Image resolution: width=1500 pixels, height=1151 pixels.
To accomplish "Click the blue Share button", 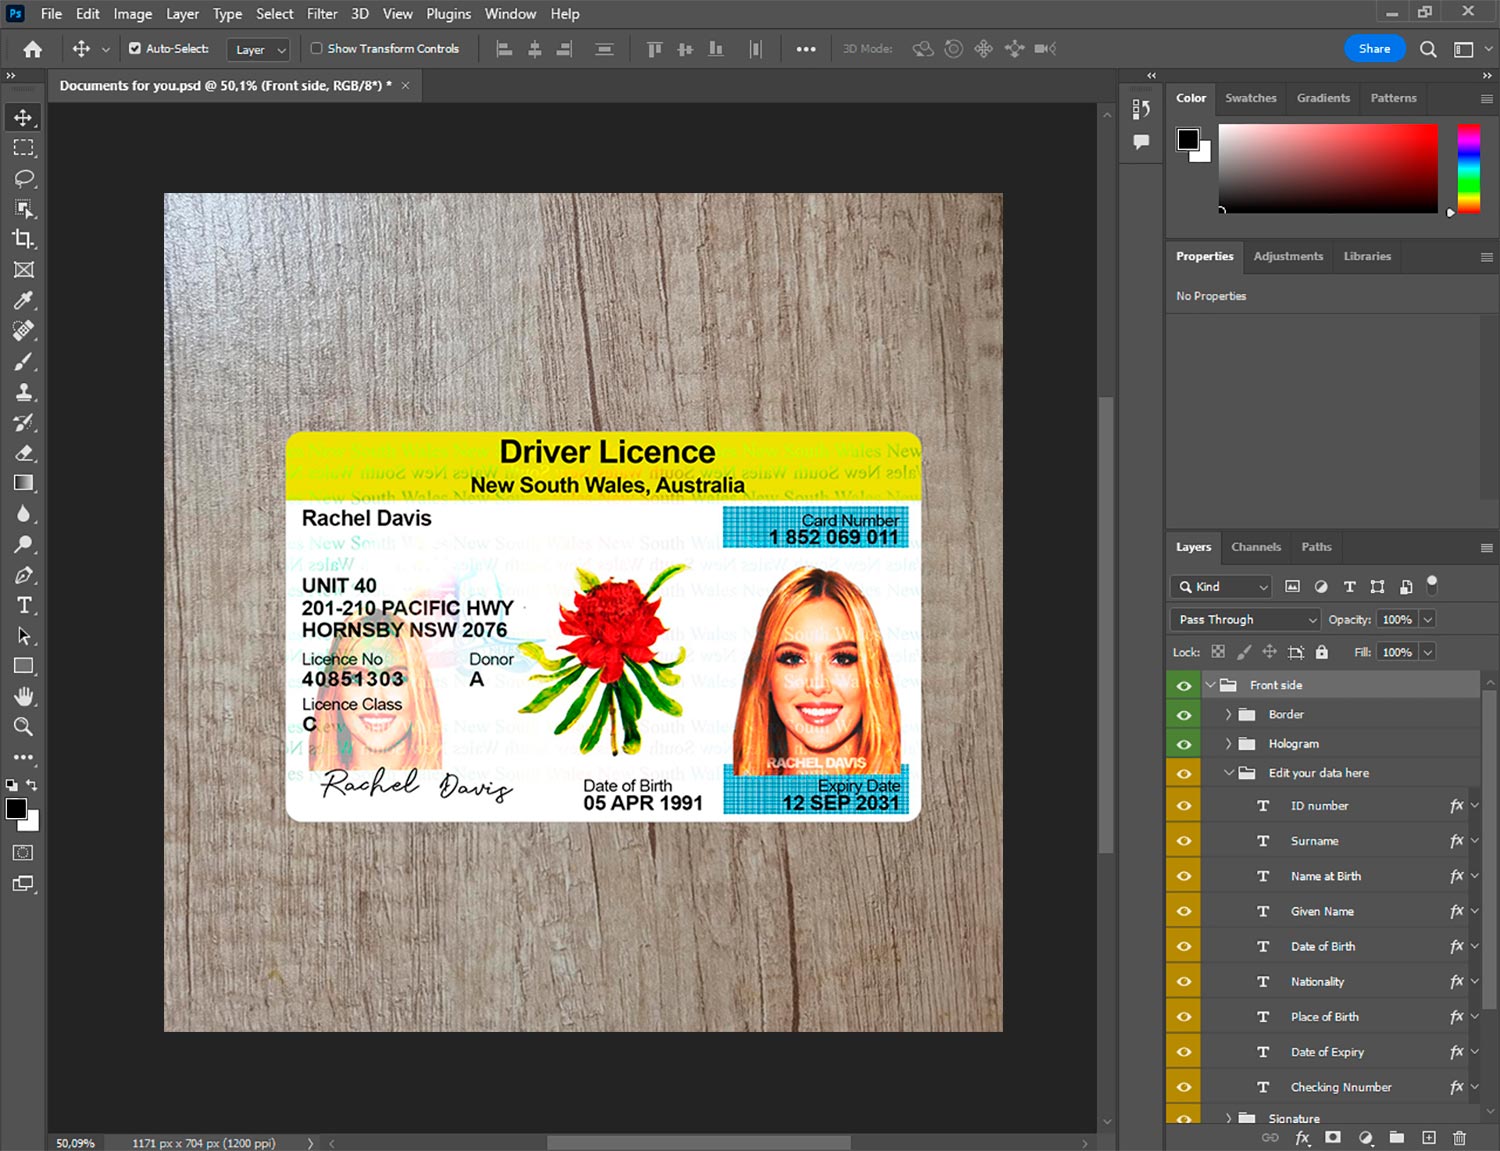I will [1374, 48].
